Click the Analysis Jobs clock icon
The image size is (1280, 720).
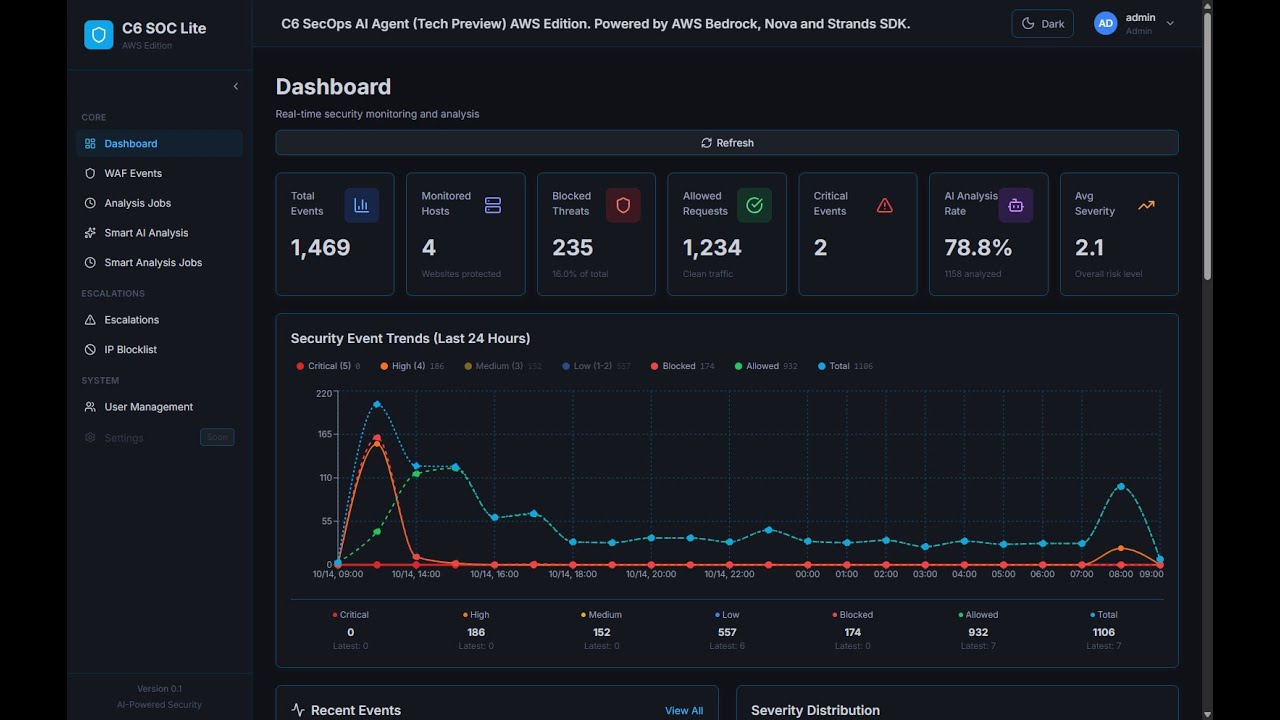click(90, 203)
